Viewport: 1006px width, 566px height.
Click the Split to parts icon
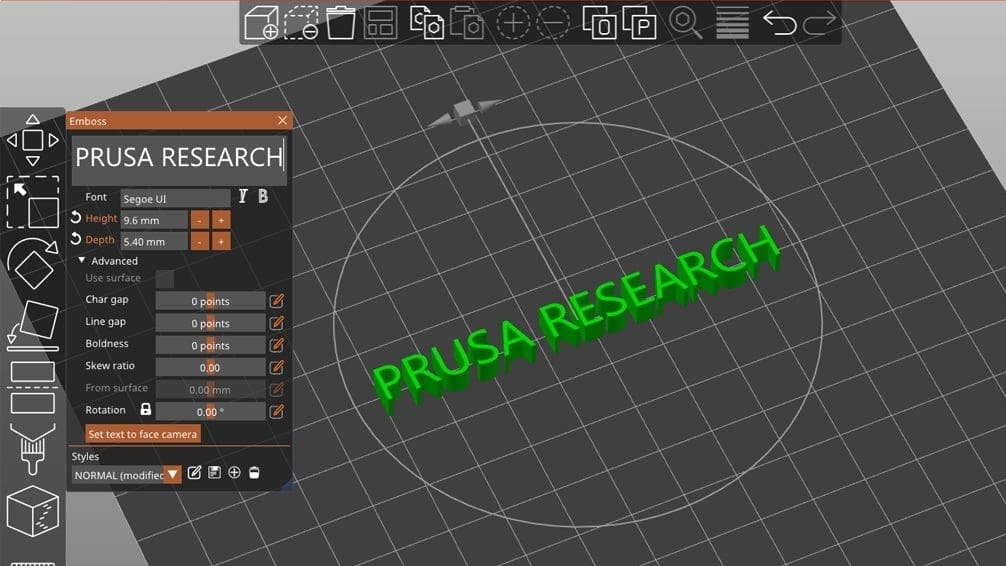click(x=640, y=23)
